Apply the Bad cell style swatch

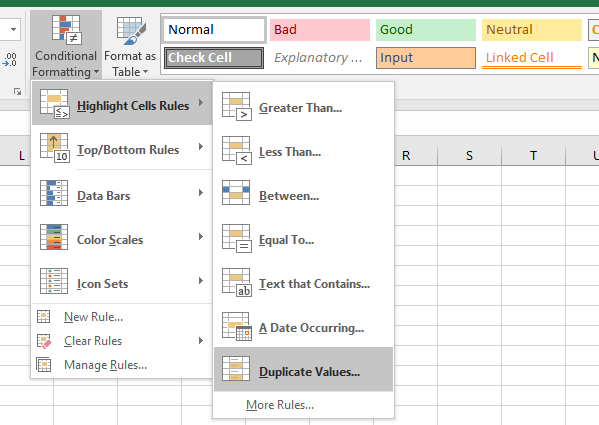pyautogui.click(x=320, y=30)
